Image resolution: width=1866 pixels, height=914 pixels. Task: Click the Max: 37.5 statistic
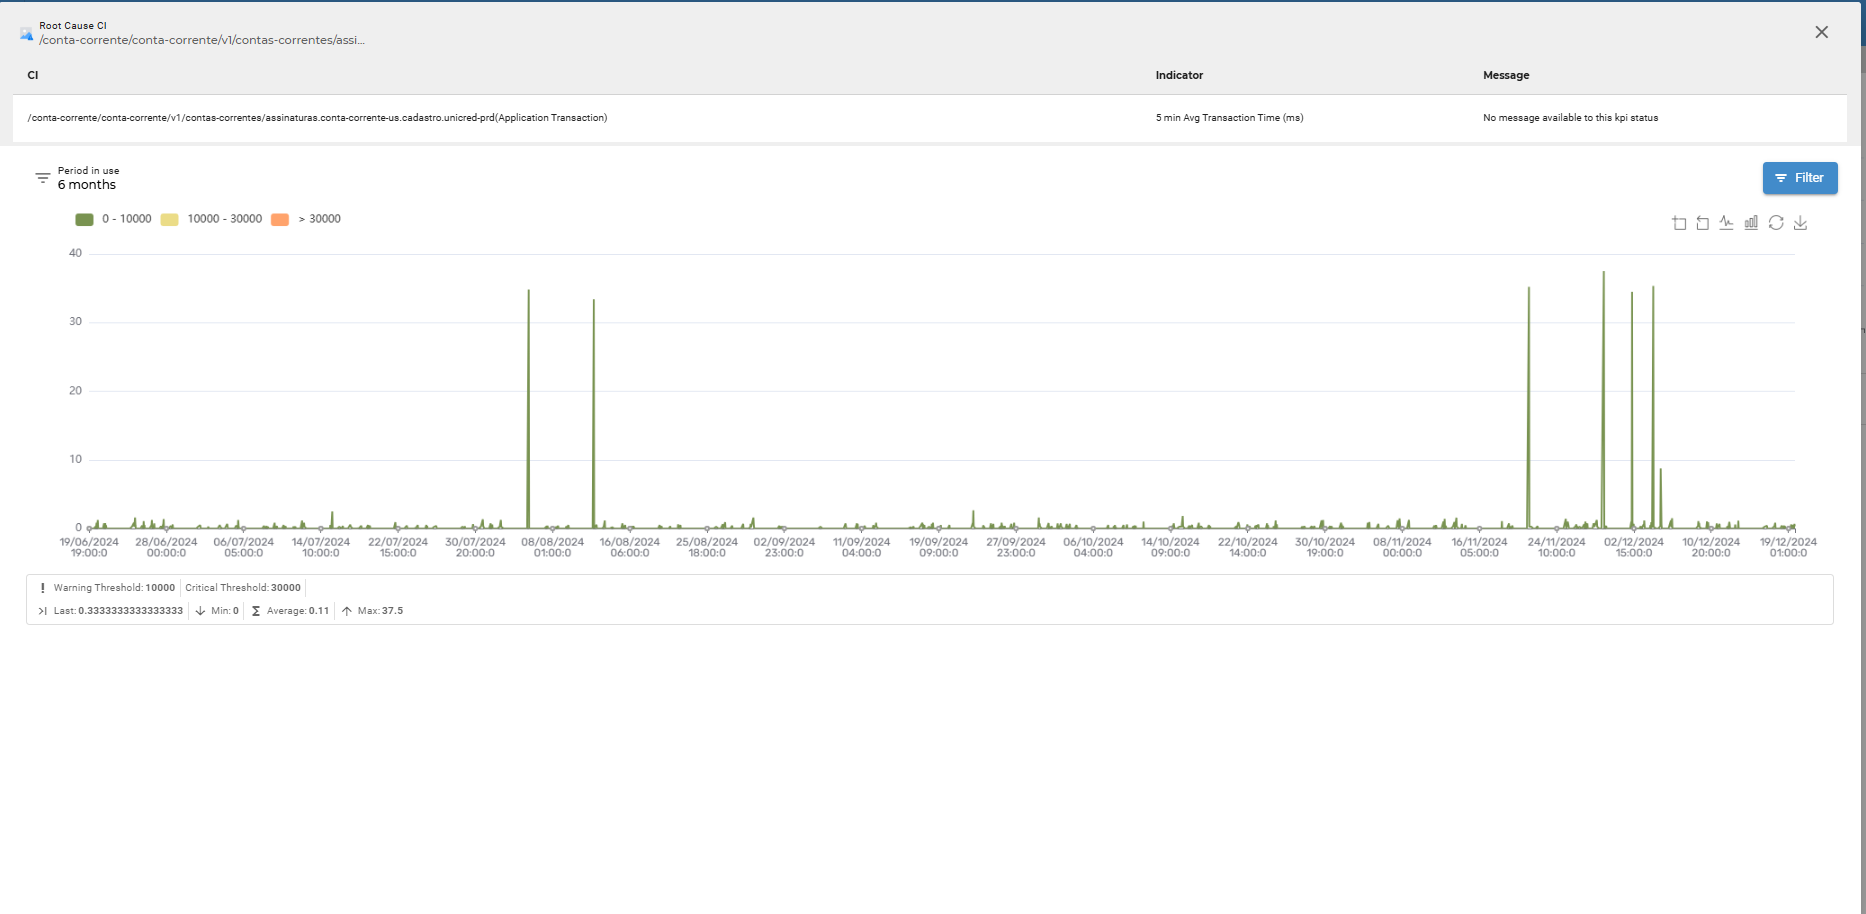(380, 610)
